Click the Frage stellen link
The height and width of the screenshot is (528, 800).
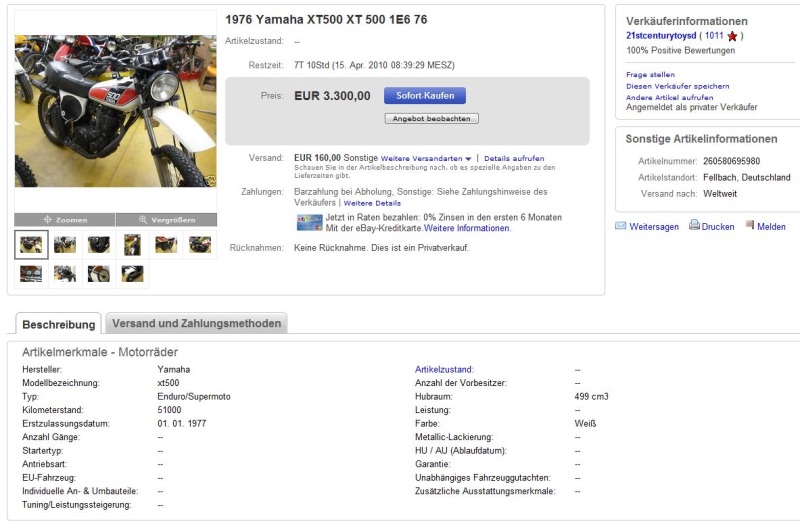tap(650, 74)
